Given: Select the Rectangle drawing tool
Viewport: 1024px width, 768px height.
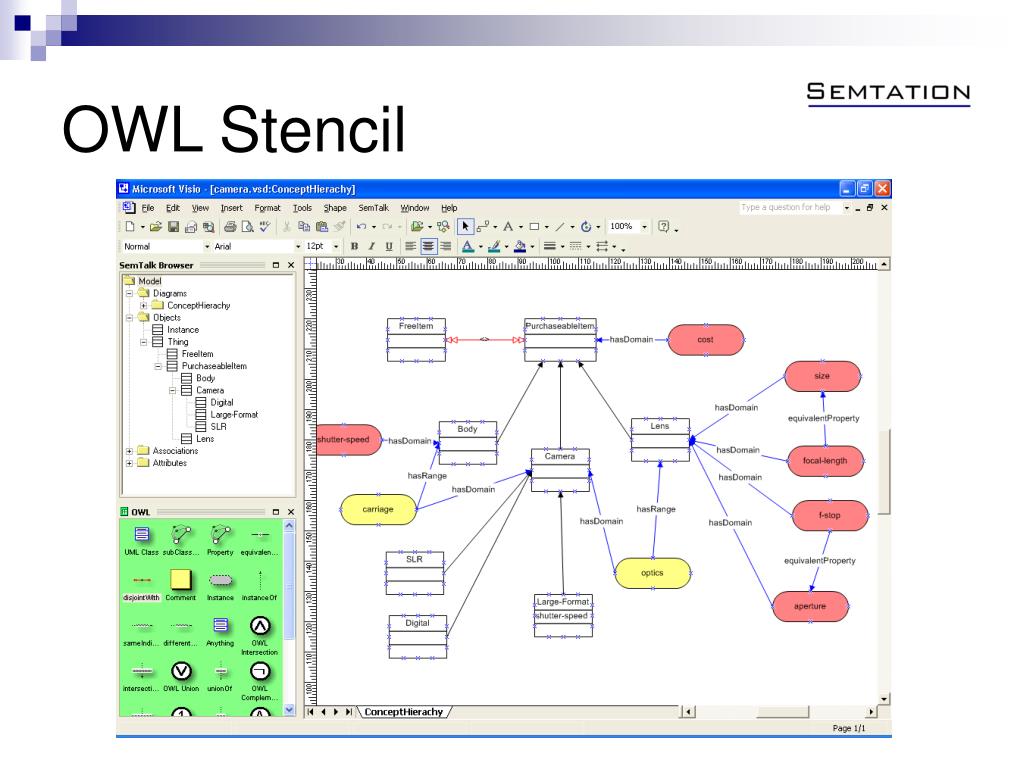Looking at the screenshot, I should pos(534,227).
